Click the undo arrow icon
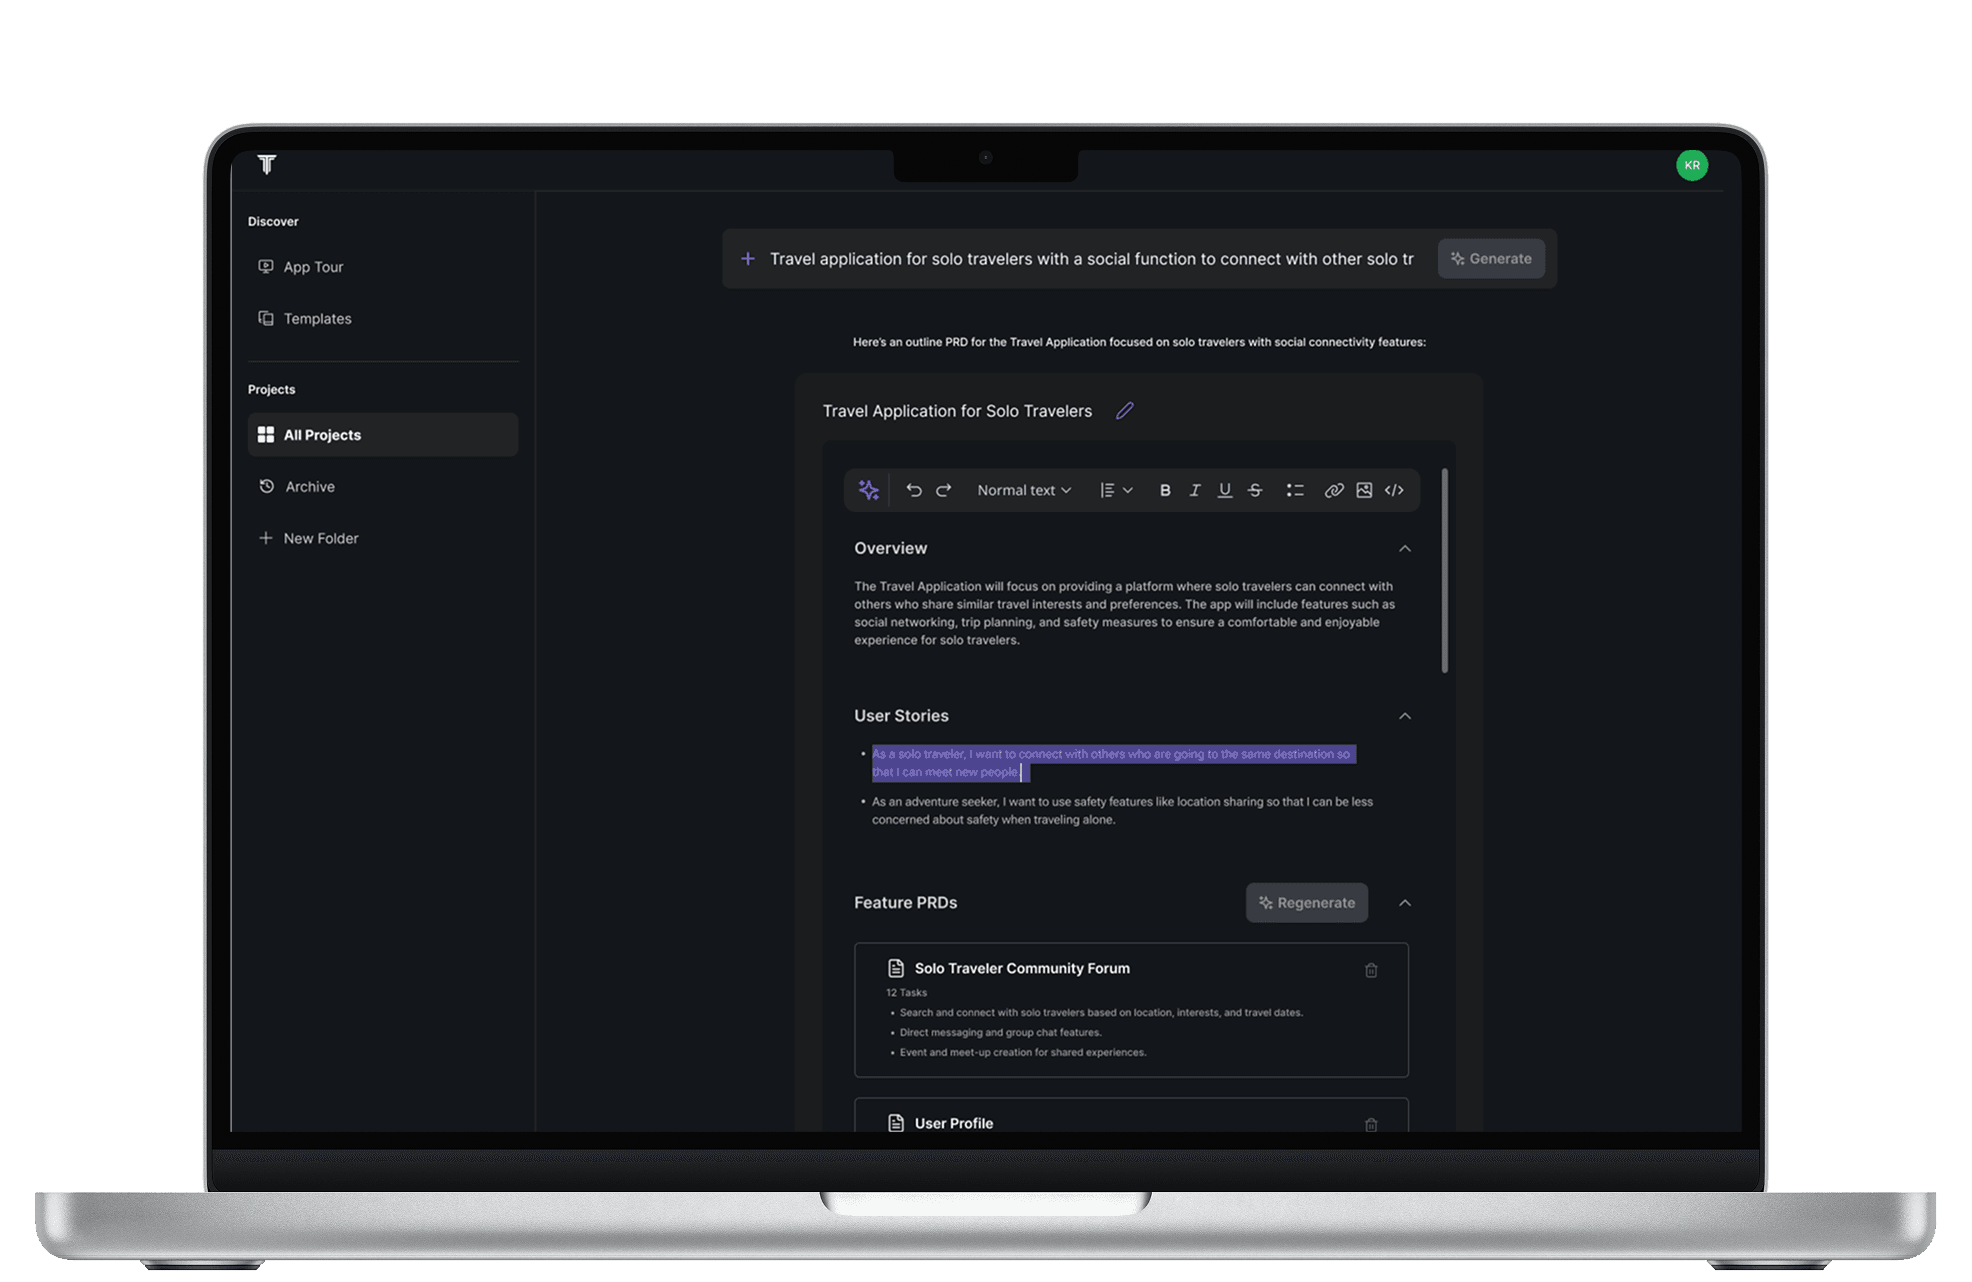Screen dimensions: 1972x1282 pos(913,490)
